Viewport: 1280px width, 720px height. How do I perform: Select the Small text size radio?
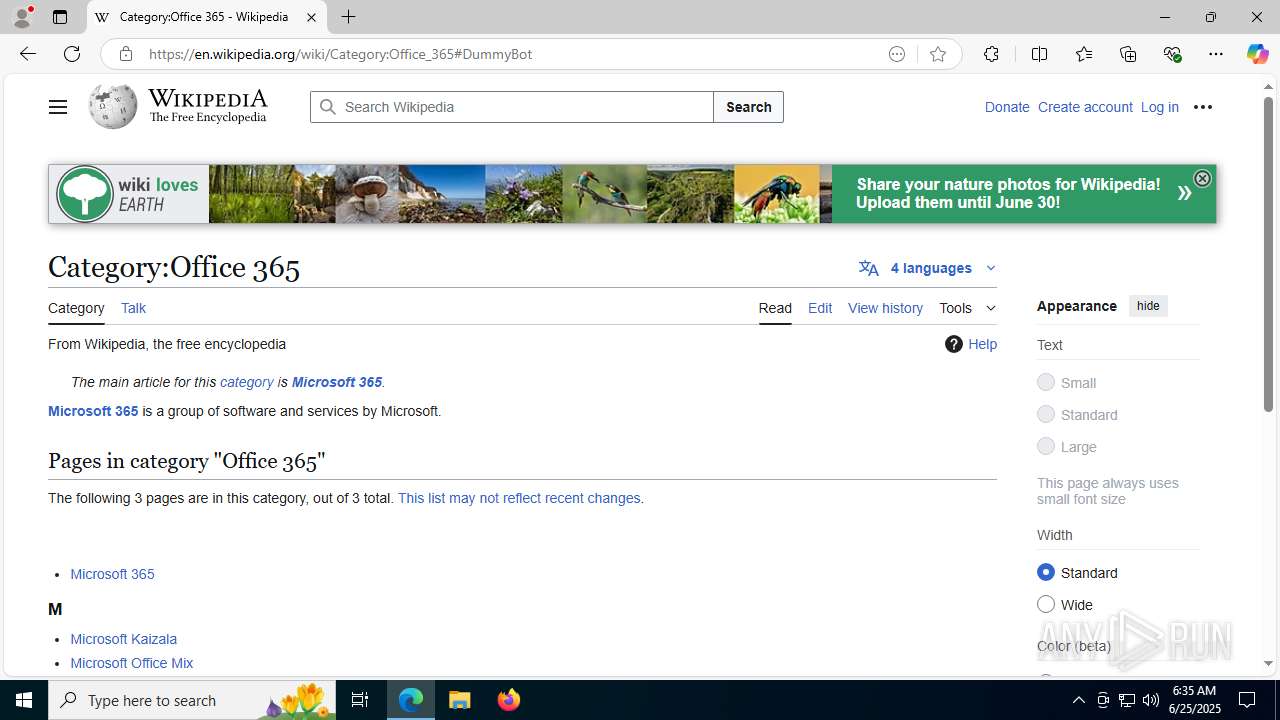(1046, 382)
